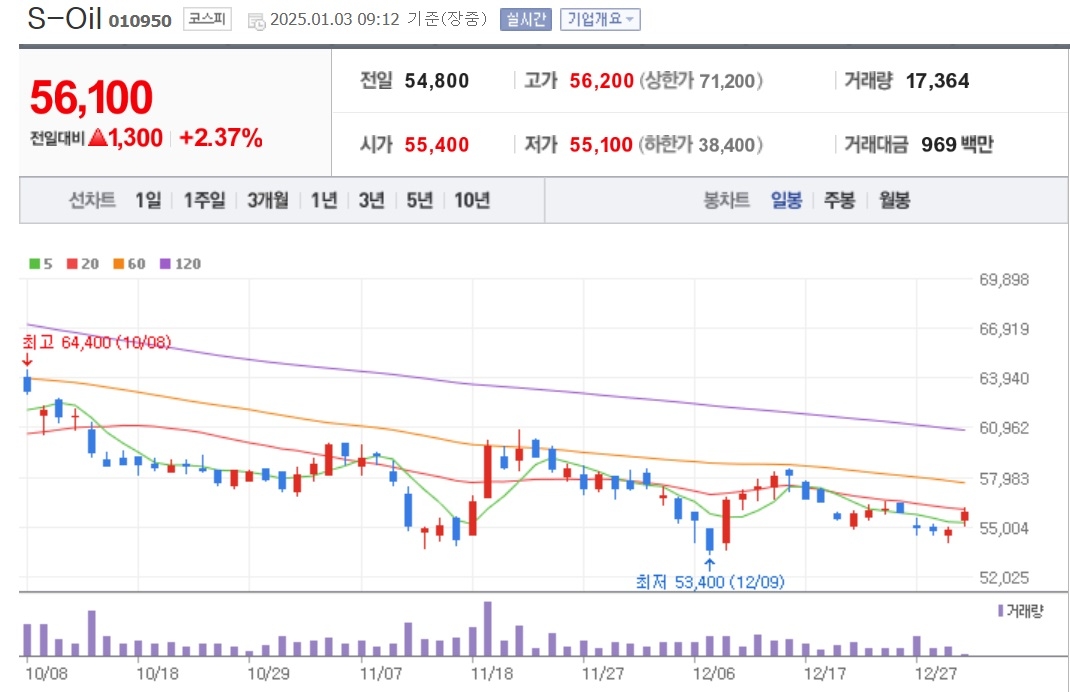The width and height of the screenshot is (1070, 692).
Task: Click the 11/07 date label on the axis
Action: [x=381, y=674]
